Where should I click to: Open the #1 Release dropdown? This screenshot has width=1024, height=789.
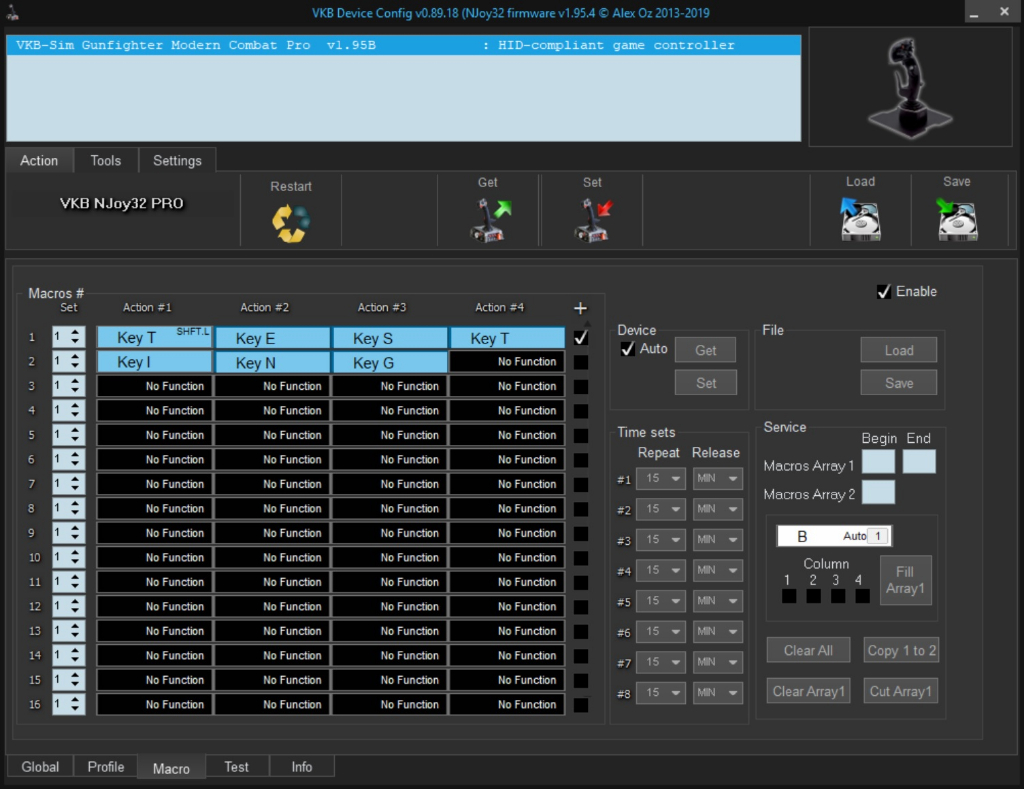click(x=718, y=479)
